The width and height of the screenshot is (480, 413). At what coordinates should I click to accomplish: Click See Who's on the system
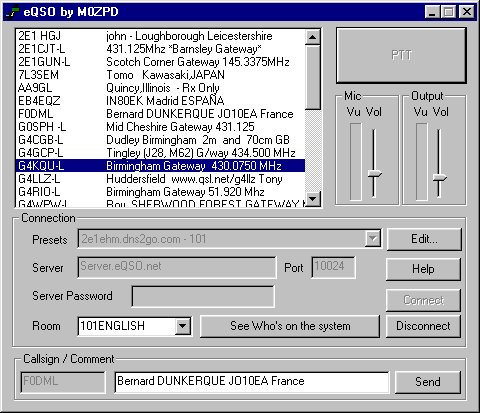[x=290, y=326]
